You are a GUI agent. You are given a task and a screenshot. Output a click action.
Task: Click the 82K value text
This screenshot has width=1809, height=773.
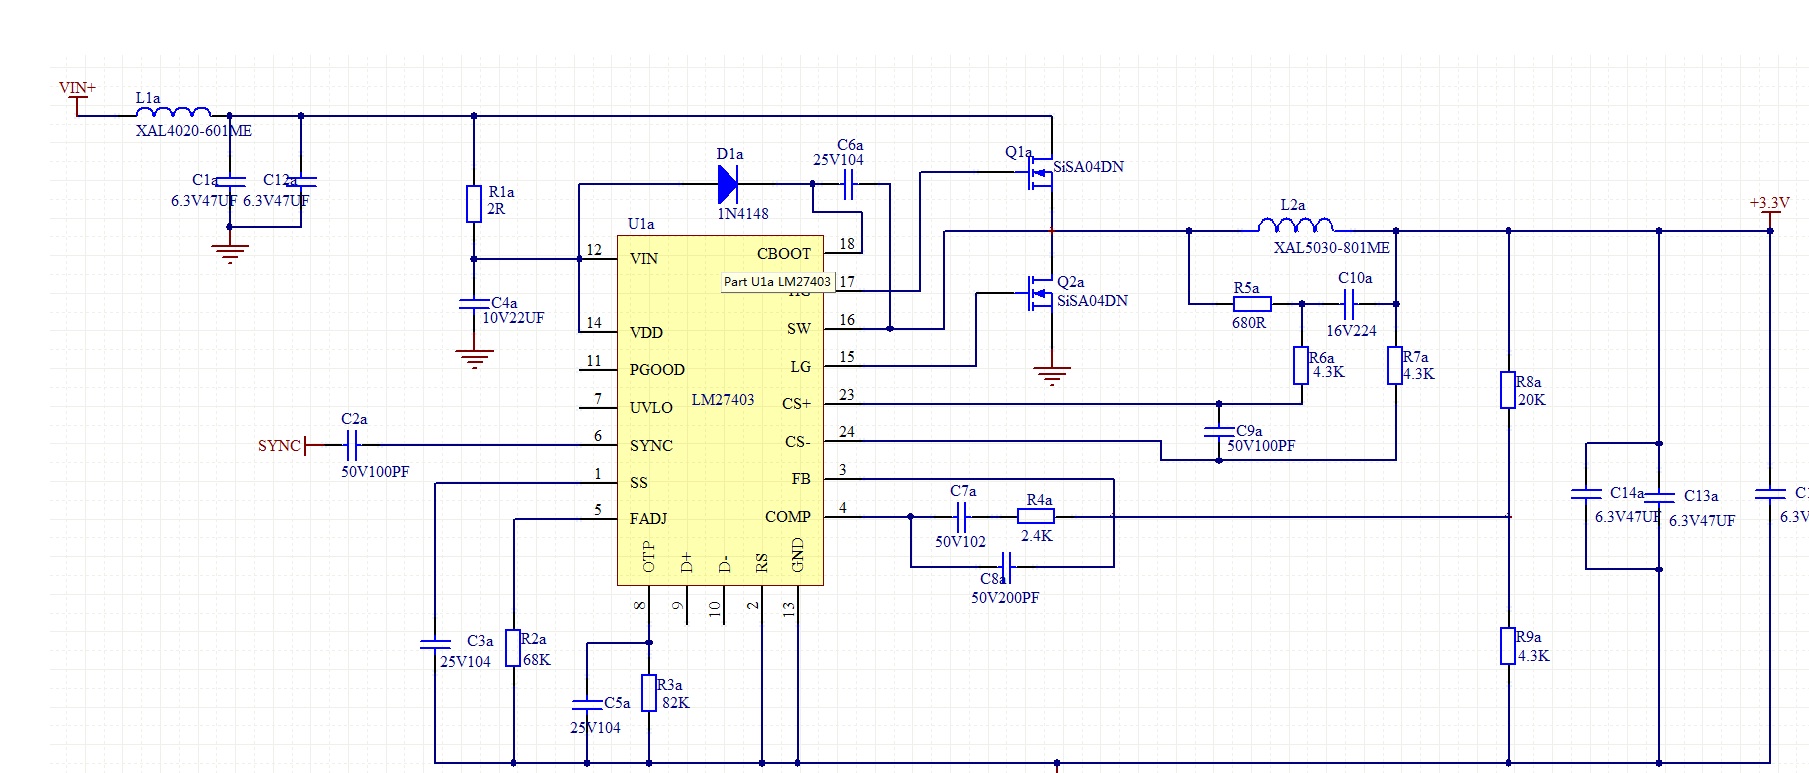click(x=676, y=703)
